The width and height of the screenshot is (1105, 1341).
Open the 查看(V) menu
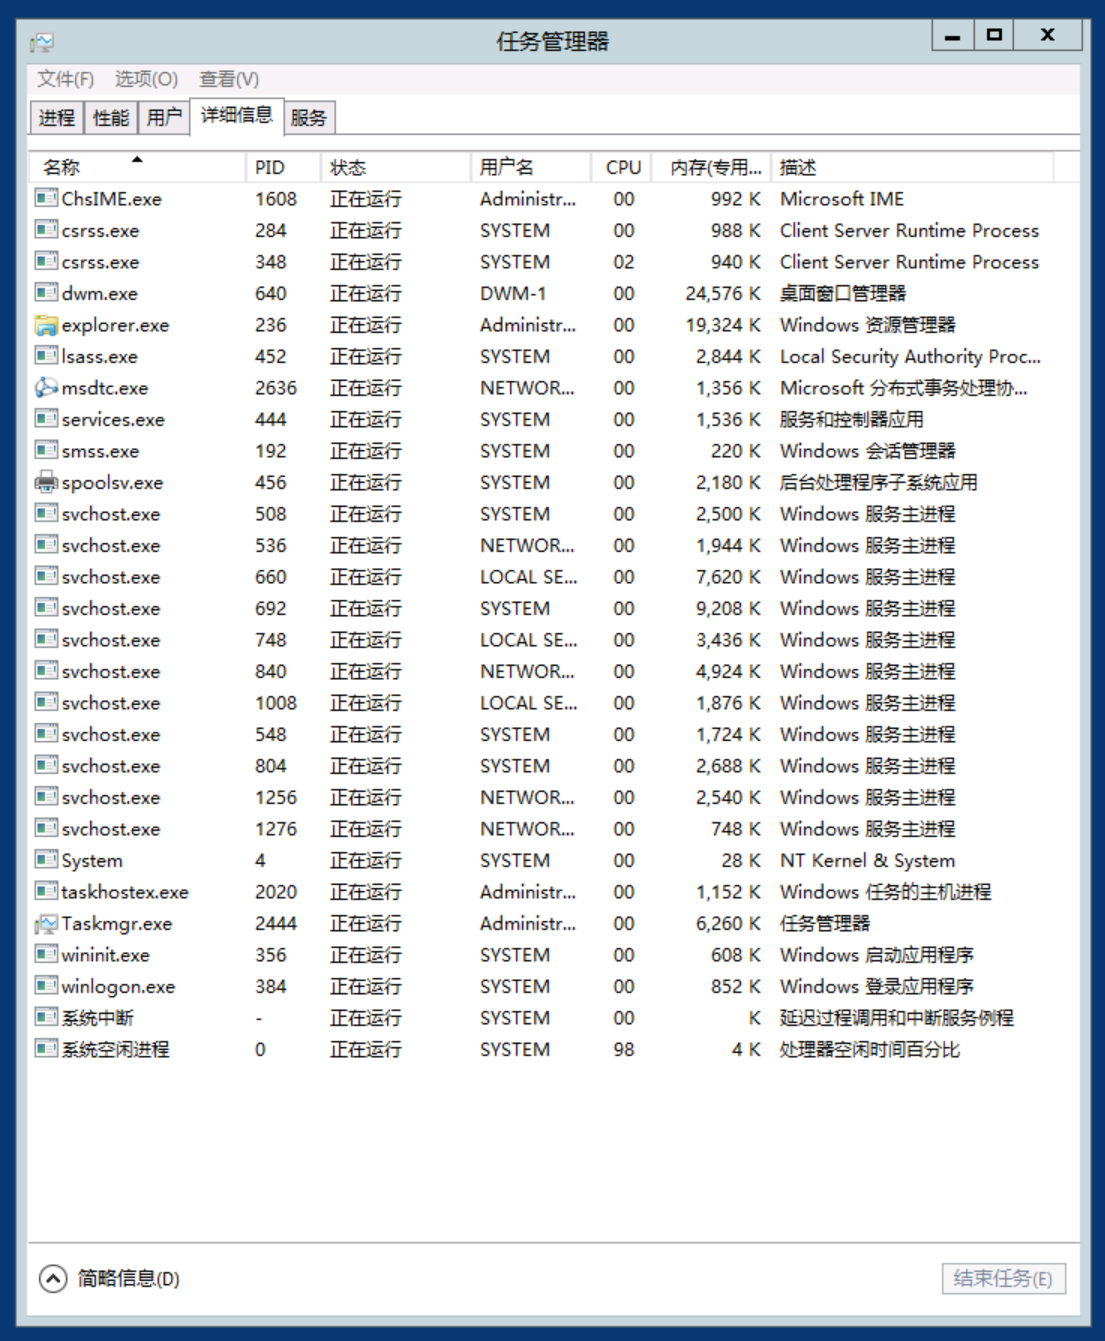click(x=229, y=79)
